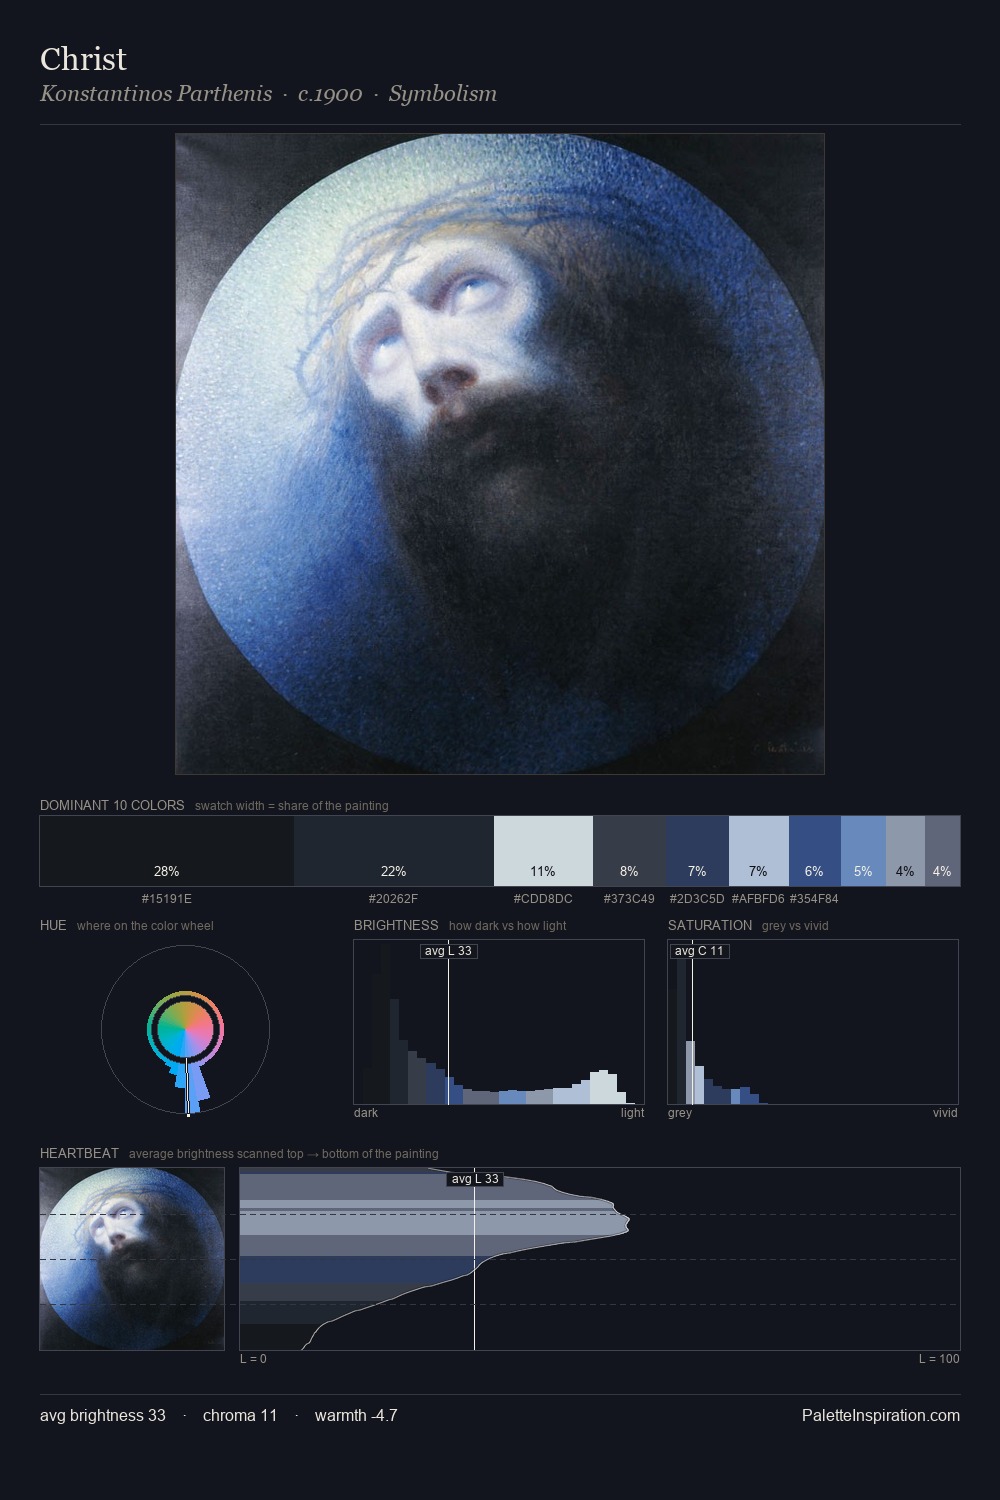Click the 'HEARTBEAT' section heading

(x=79, y=1153)
